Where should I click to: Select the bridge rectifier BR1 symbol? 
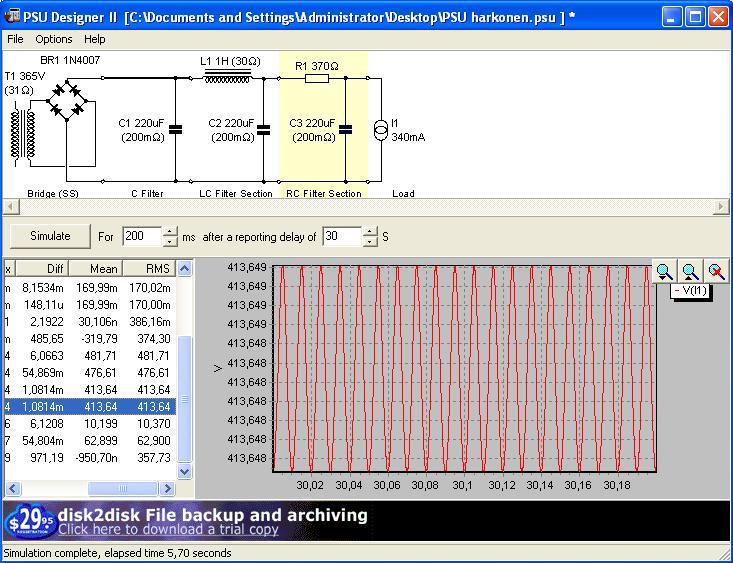(68, 102)
